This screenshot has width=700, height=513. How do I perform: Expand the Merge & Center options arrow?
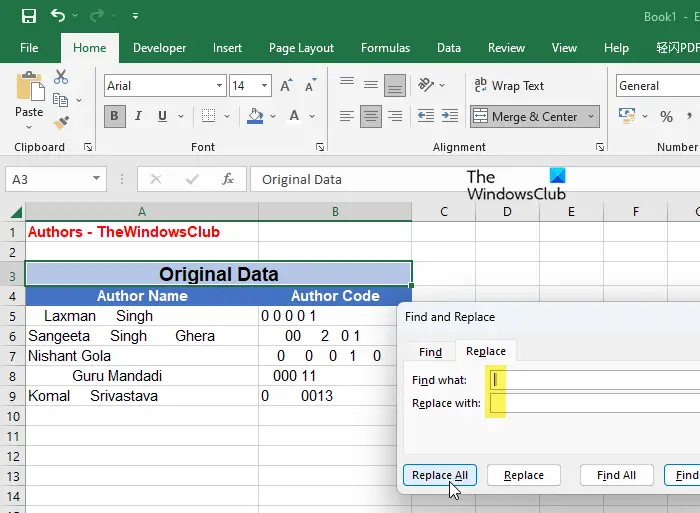point(591,117)
